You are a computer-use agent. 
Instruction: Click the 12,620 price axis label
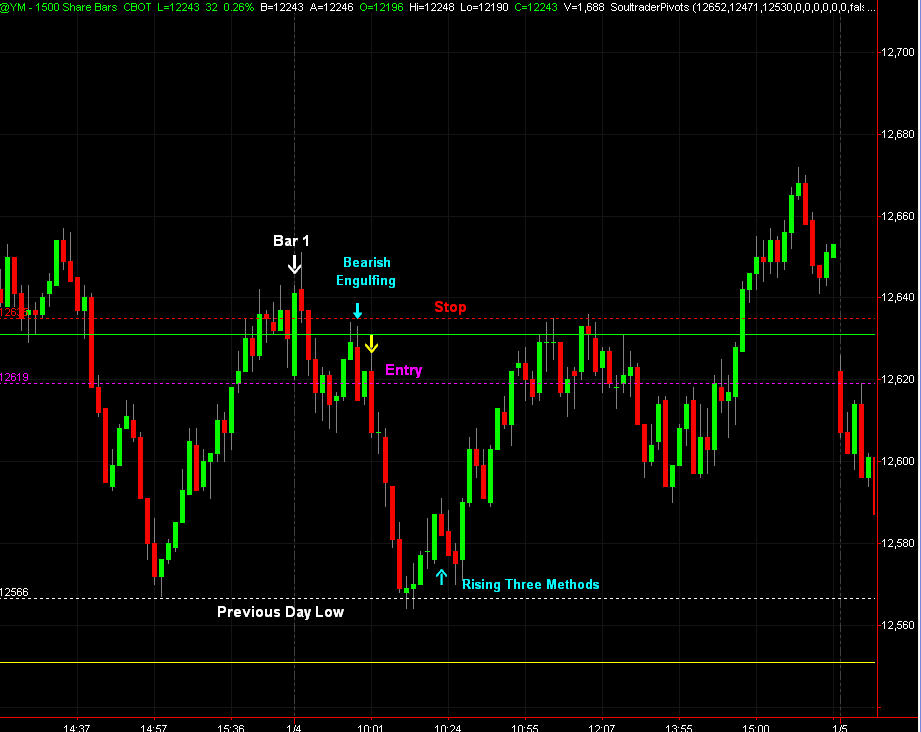point(898,380)
